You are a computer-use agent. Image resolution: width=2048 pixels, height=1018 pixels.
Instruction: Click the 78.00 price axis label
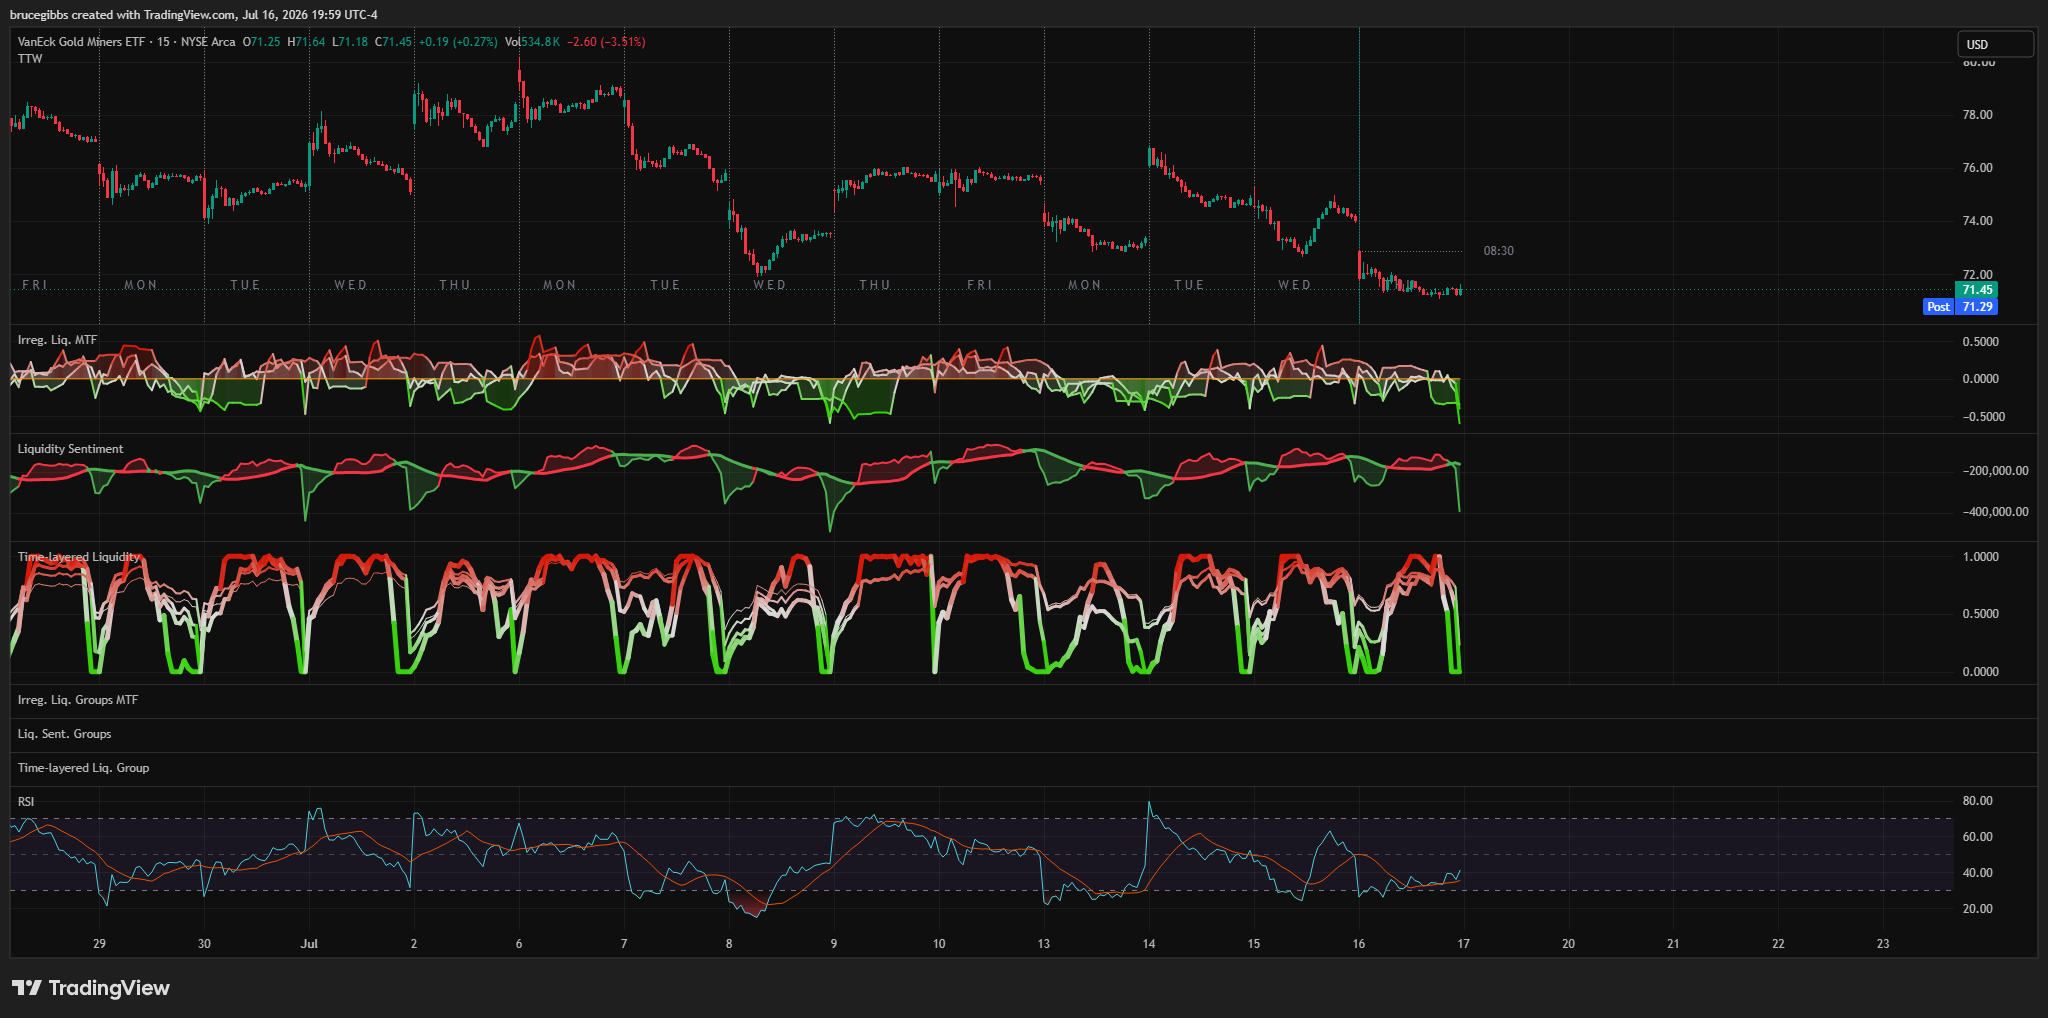click(1978, 115)
